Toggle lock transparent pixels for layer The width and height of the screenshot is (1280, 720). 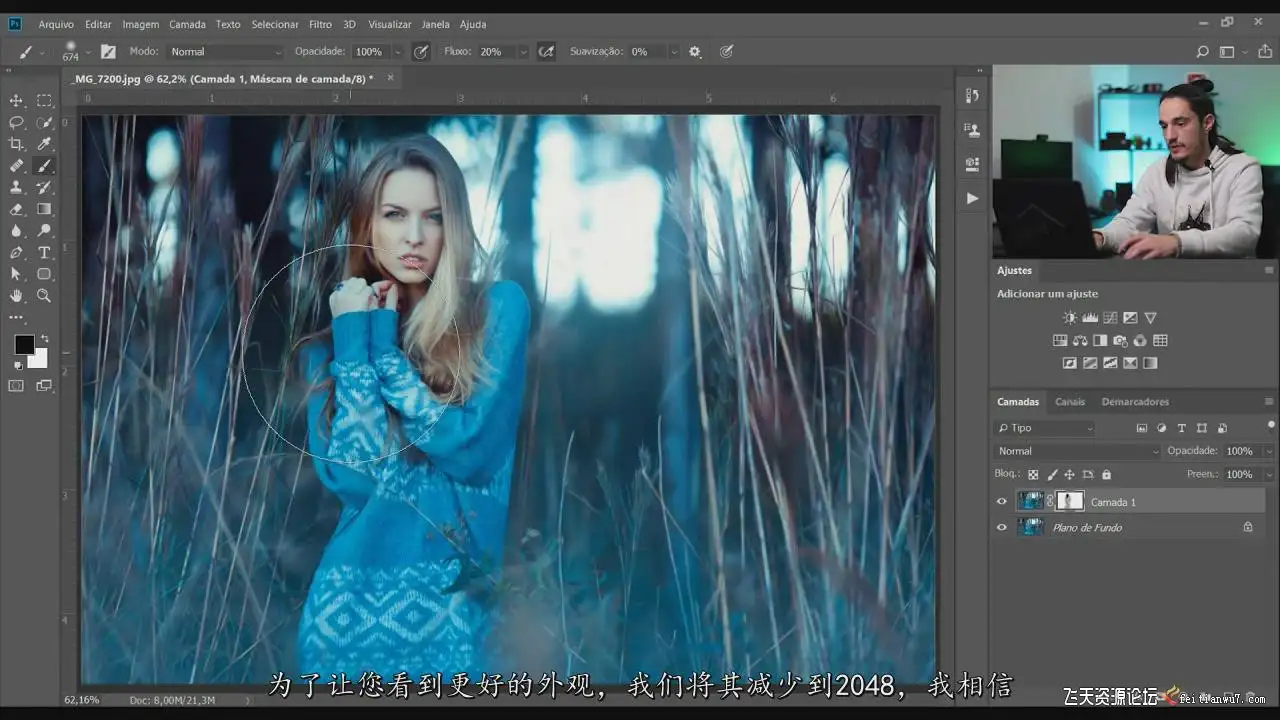click(x=1033, y=475)
